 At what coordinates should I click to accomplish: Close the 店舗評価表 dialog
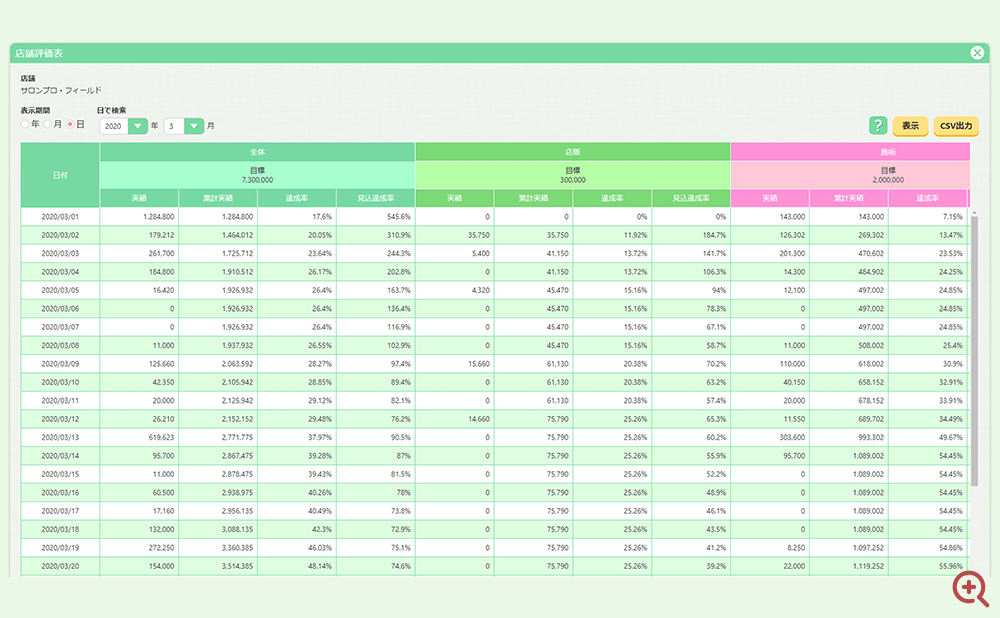[x=977, y=53]
